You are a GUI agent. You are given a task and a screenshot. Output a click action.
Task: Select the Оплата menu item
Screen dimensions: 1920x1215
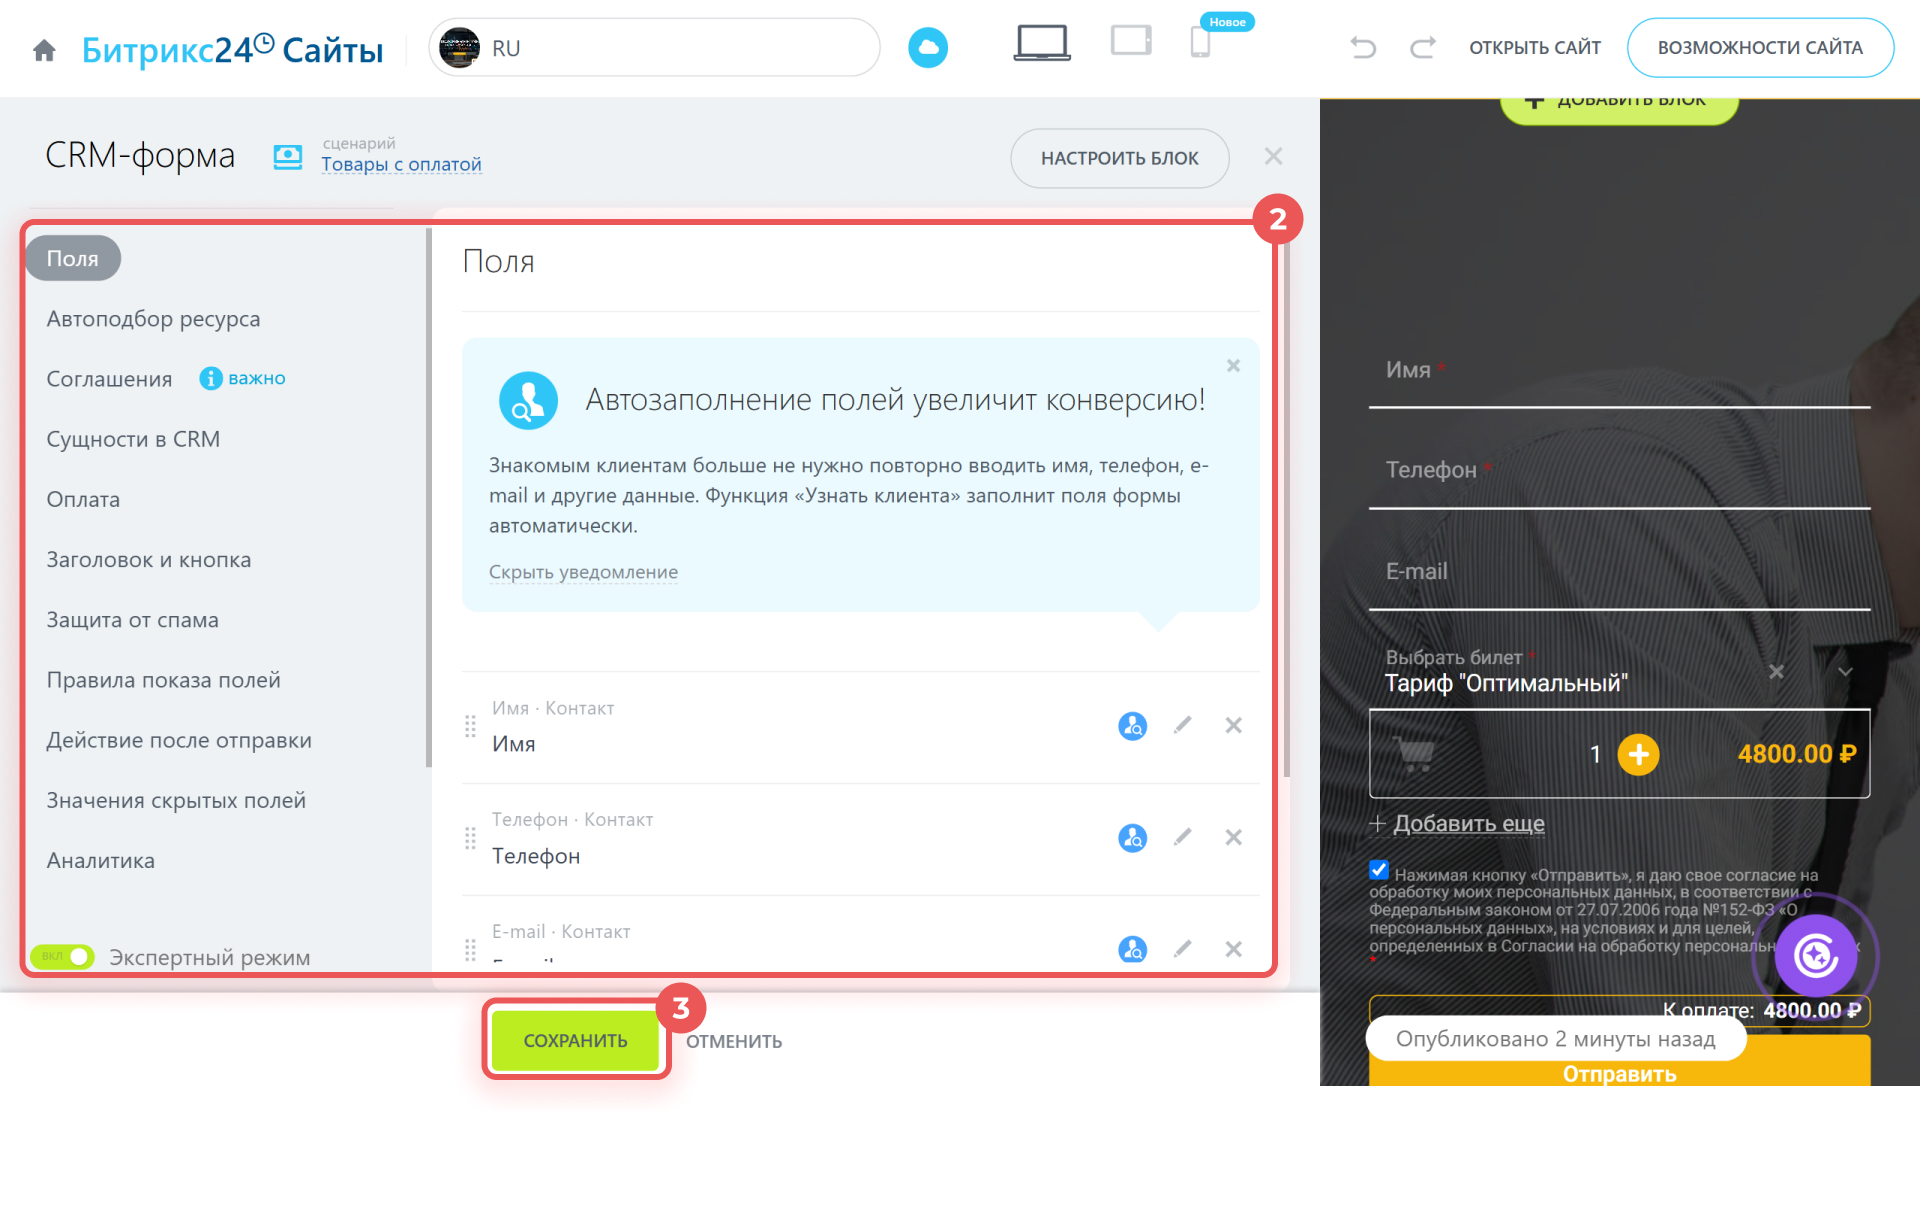[x=83, y=499]
